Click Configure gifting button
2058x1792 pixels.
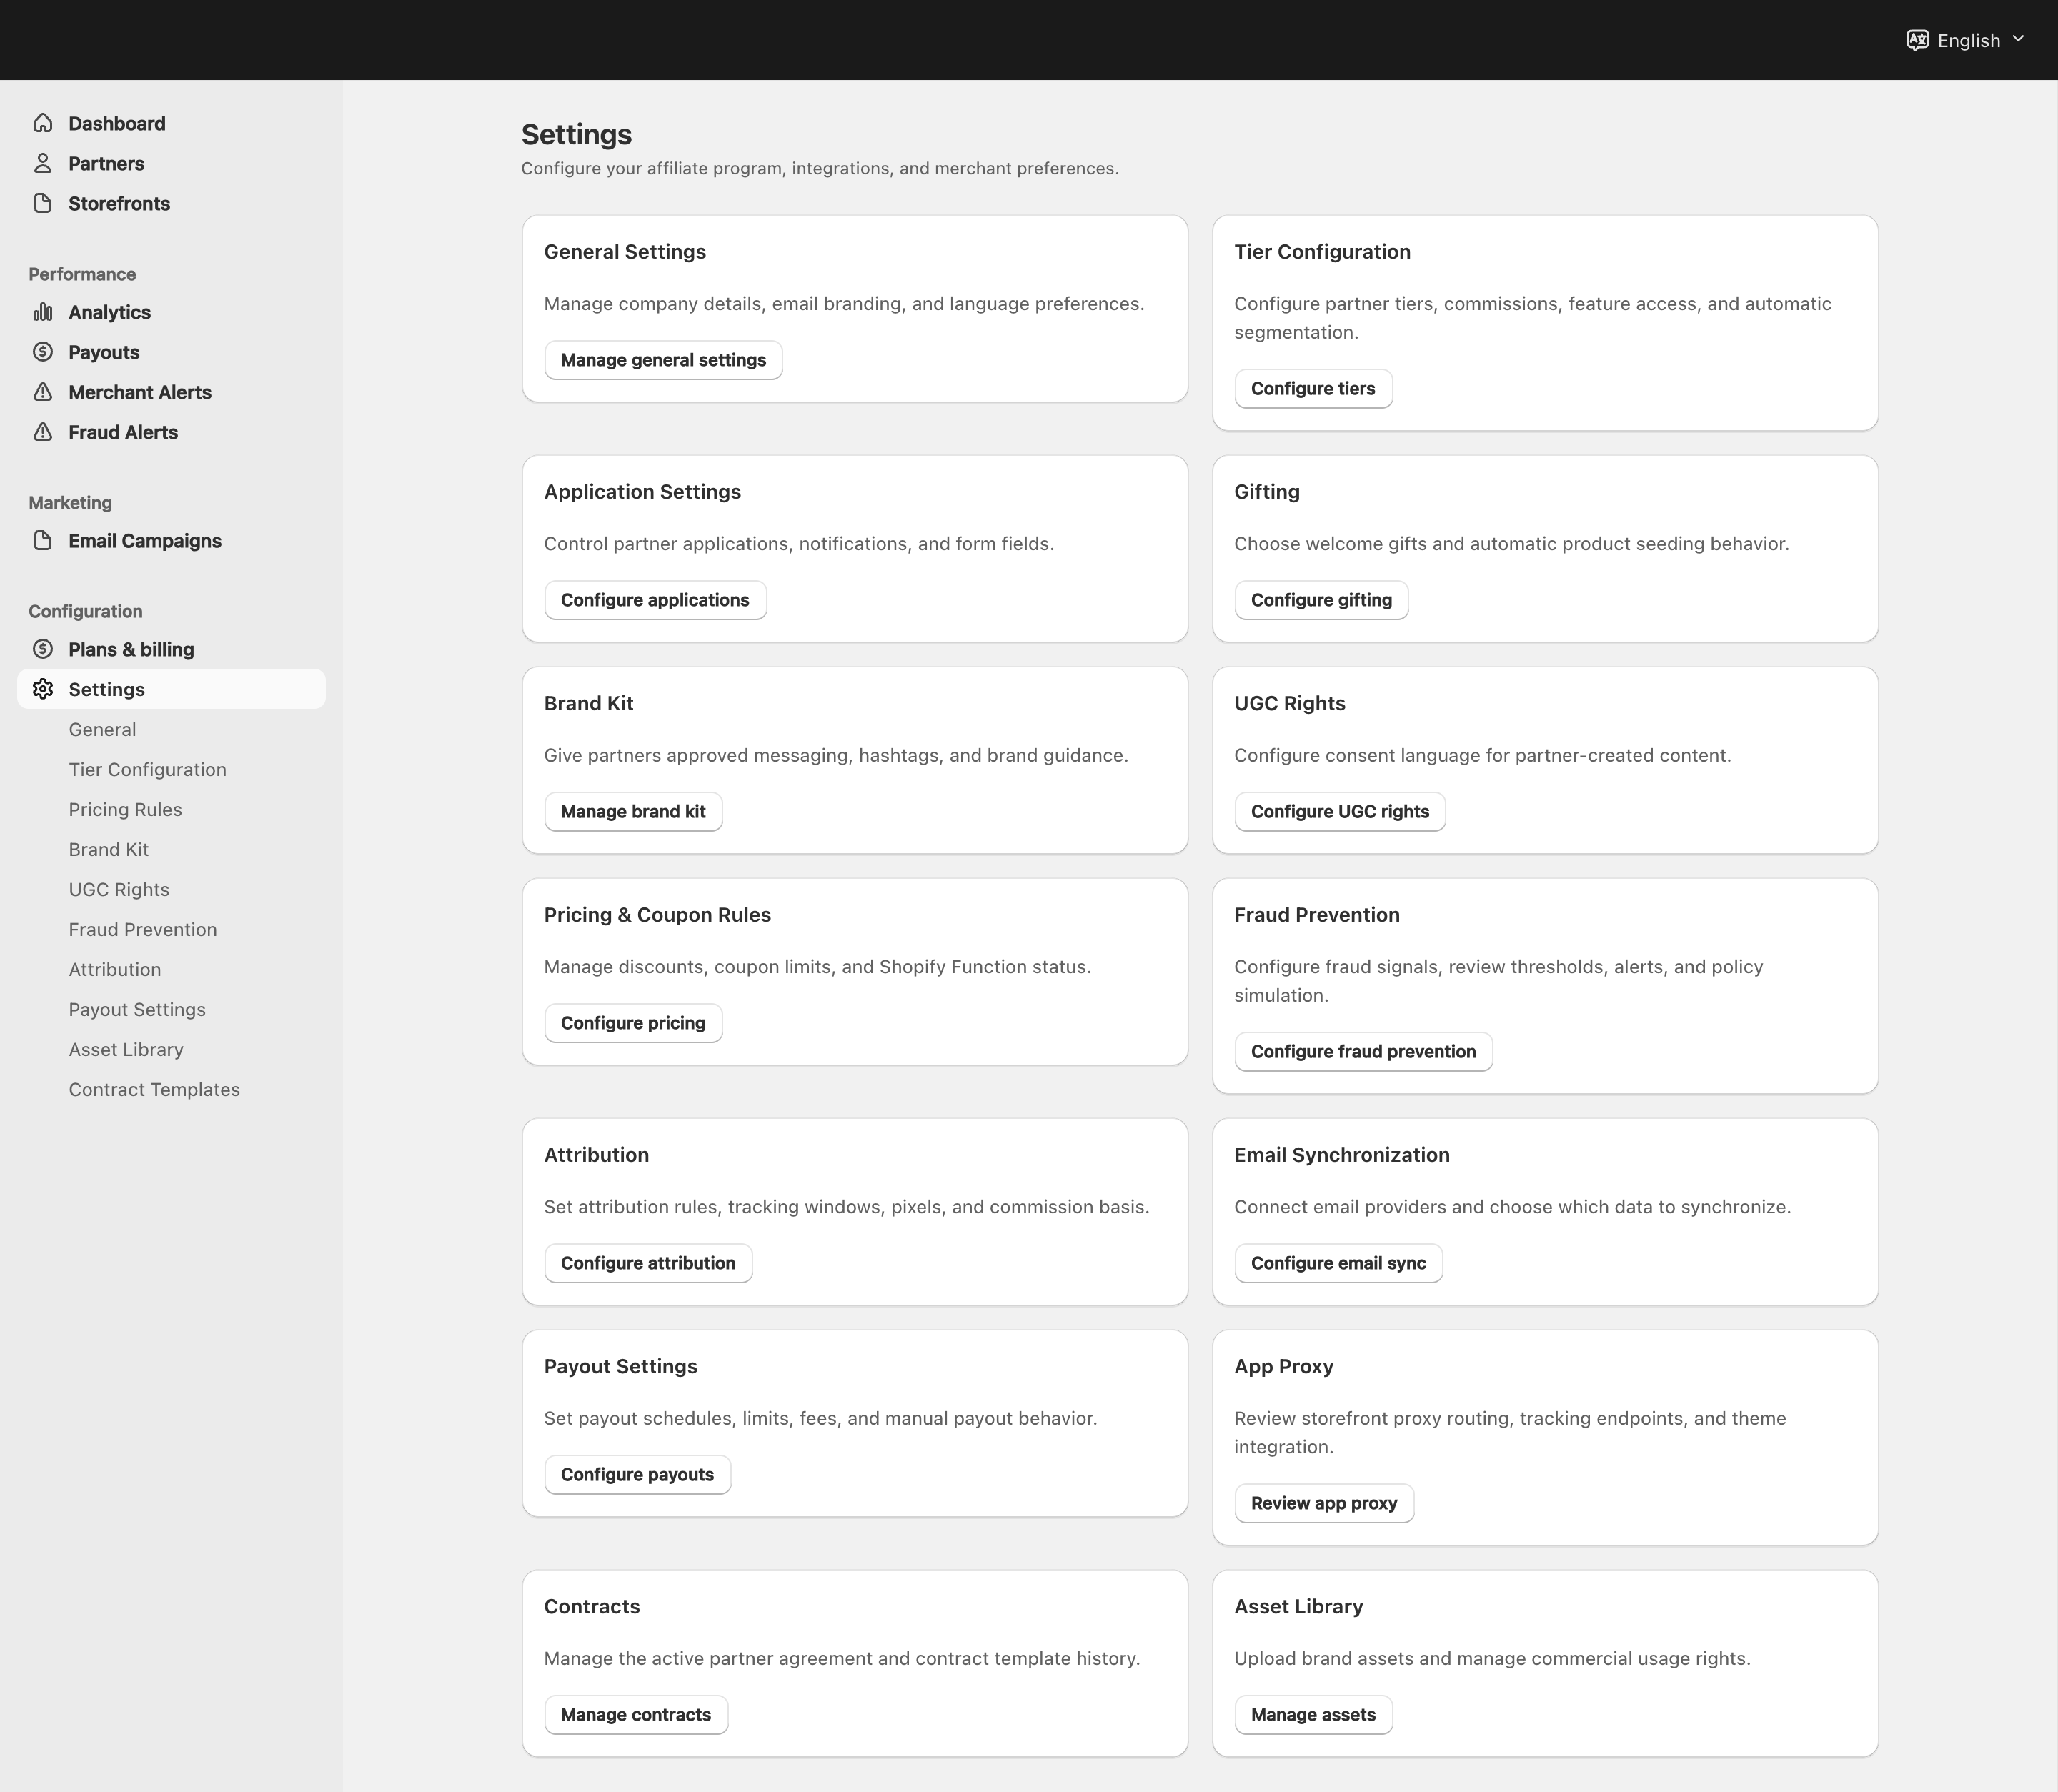tap(1321, 600)
